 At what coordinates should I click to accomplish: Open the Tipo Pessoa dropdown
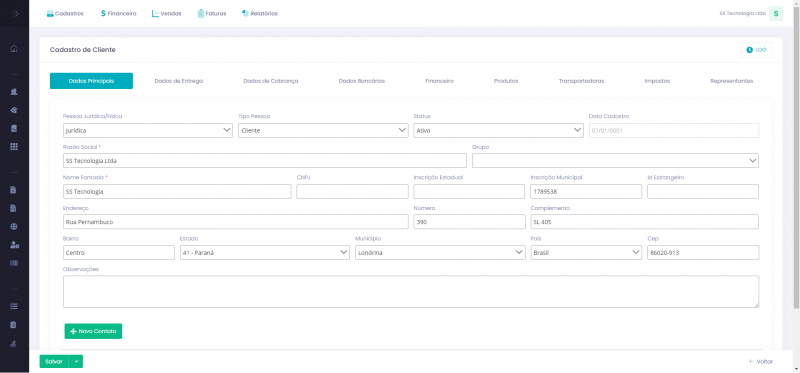tap(323, 131)
